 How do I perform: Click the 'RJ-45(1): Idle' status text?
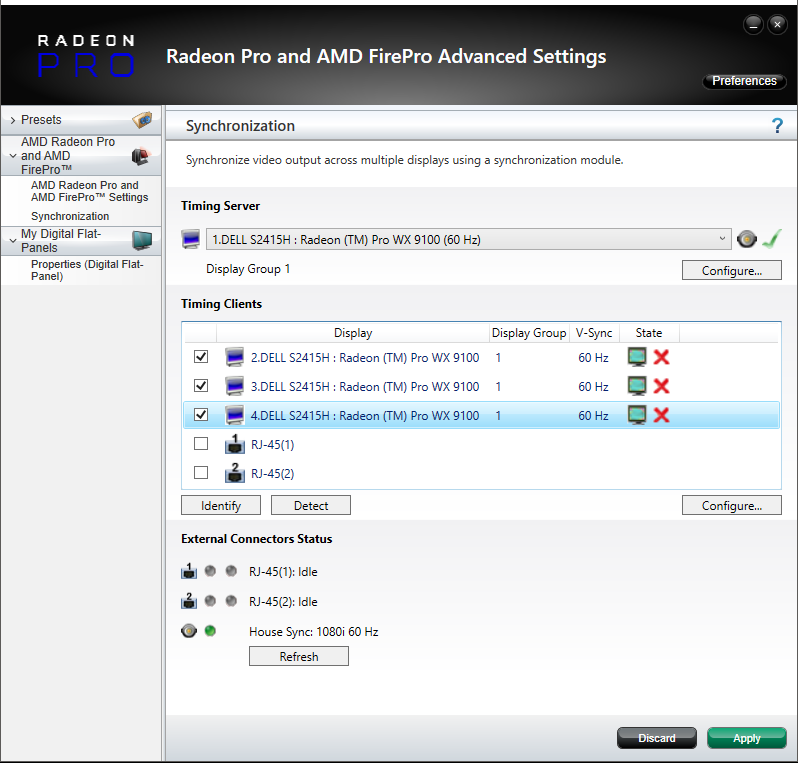[283, 572]
